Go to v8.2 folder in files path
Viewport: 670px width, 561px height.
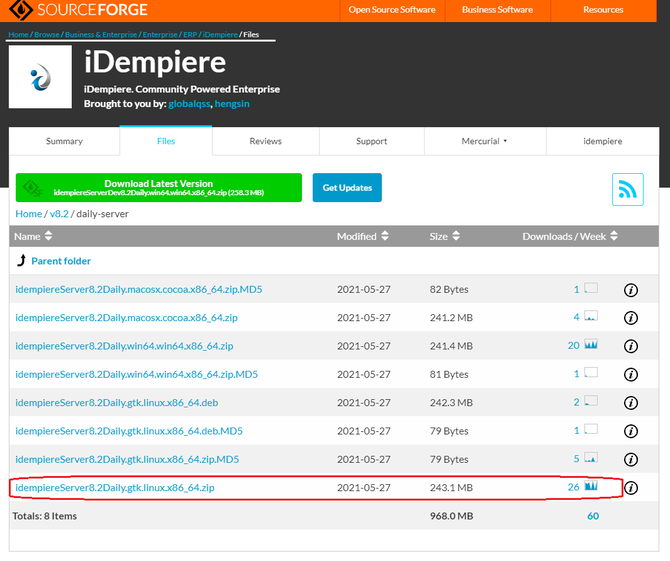pos(59,214)
